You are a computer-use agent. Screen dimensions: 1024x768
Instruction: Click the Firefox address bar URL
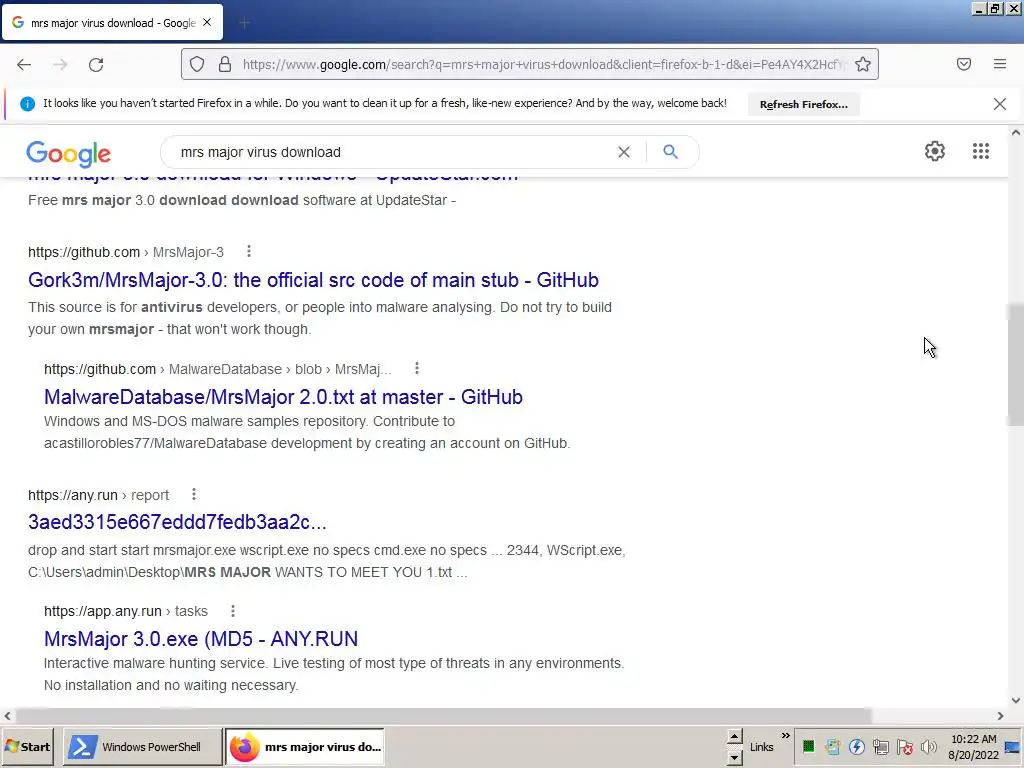(x=542, y=64)
